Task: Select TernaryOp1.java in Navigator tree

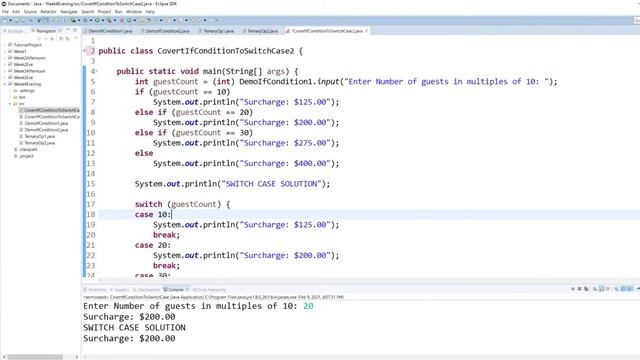Action: (39, 136)
